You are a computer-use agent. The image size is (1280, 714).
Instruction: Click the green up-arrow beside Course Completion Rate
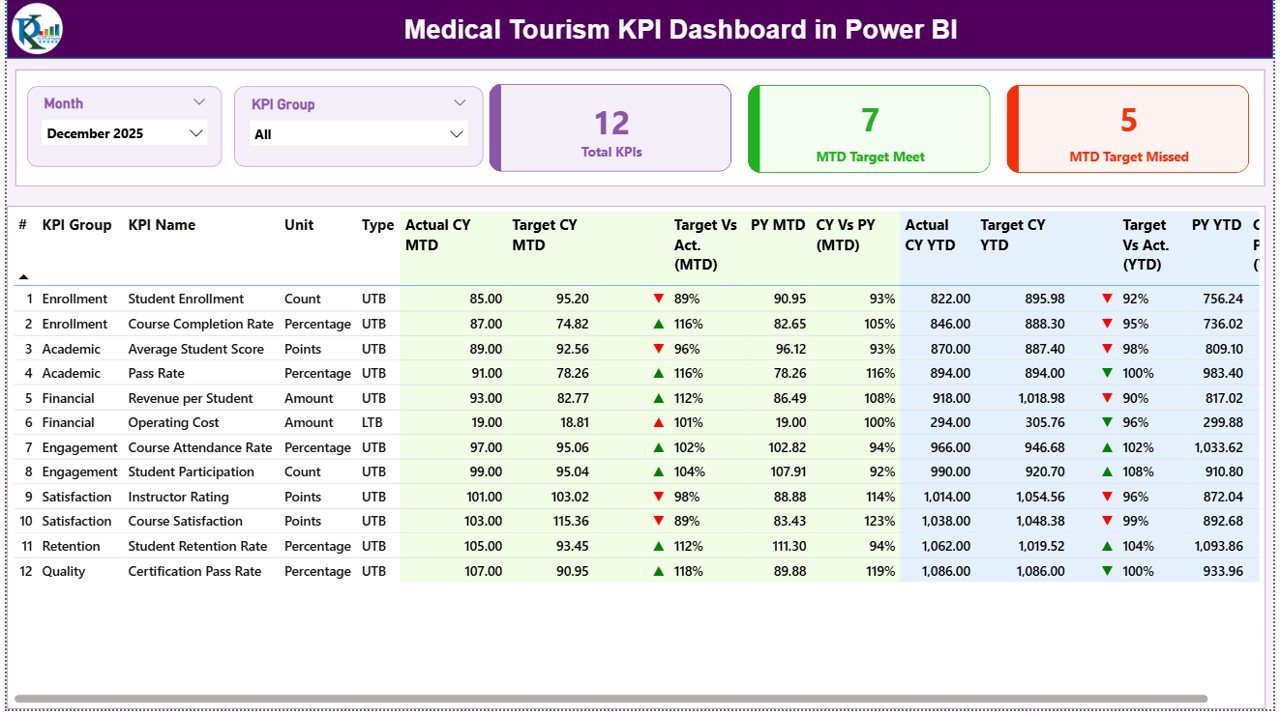coord(659,323)
